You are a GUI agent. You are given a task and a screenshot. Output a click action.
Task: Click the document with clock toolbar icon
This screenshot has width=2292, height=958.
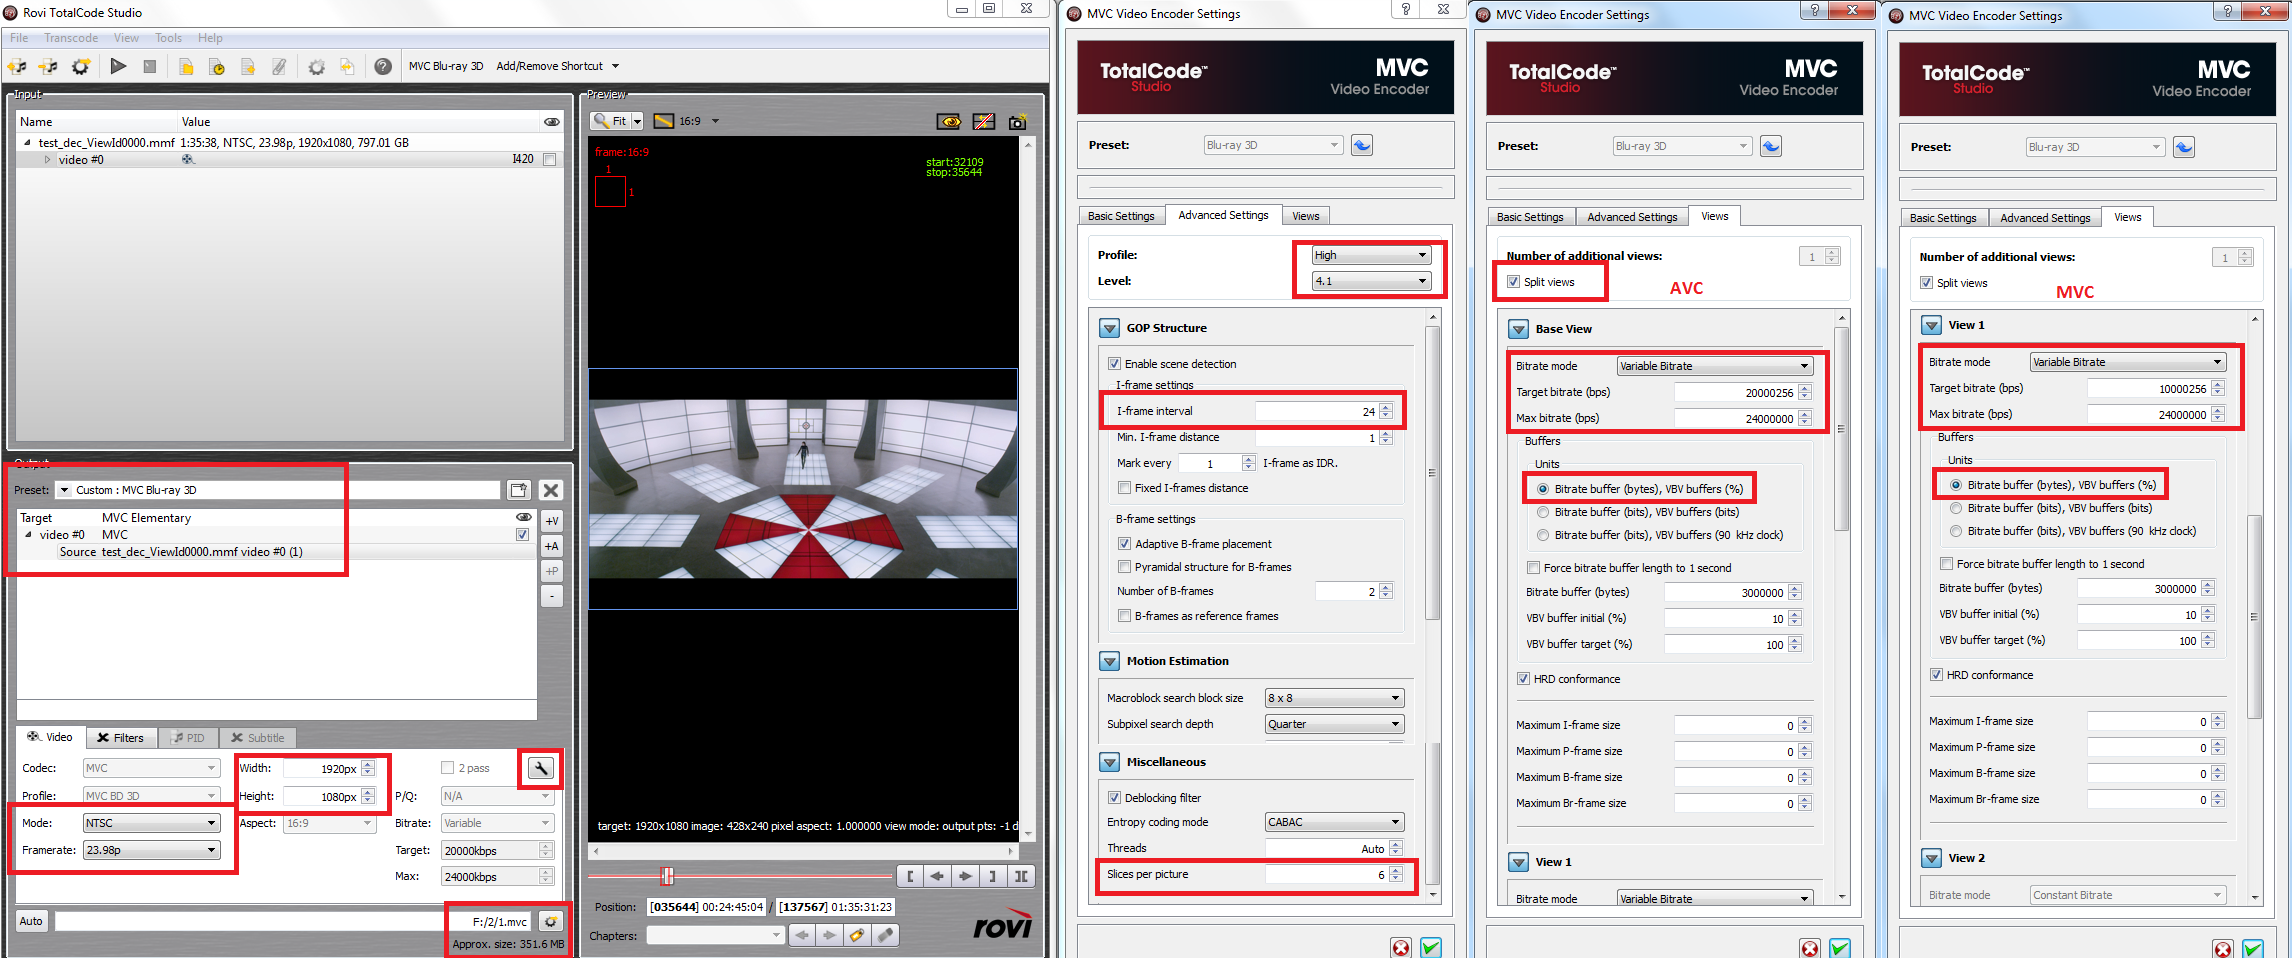click(216, 66)
